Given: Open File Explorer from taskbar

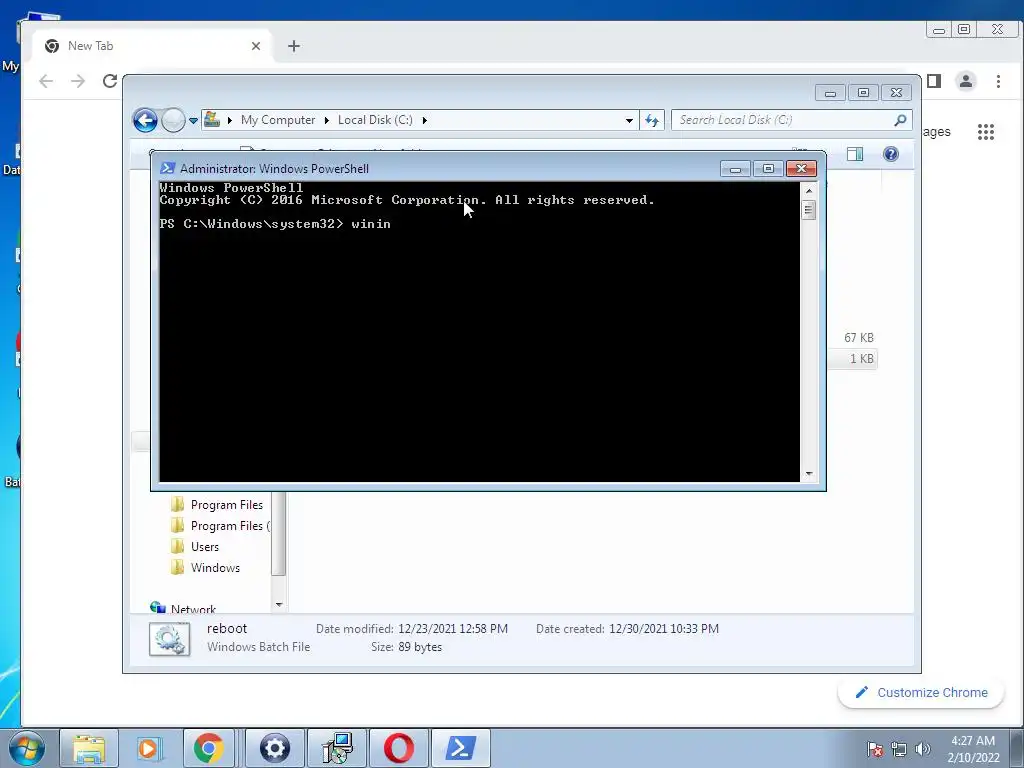Looking at the screenshot, I should pyautogui.click(x=89, y=748).
